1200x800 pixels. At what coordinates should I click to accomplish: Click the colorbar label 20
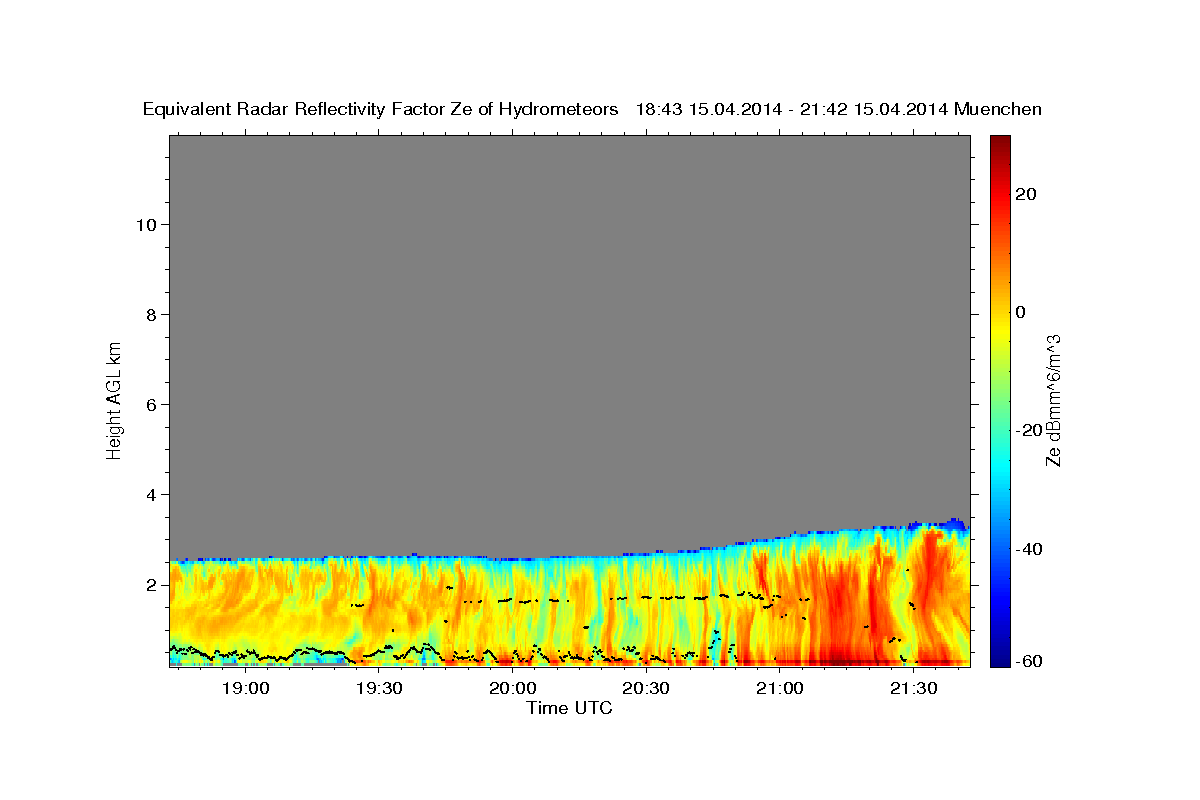[1025, 194]
